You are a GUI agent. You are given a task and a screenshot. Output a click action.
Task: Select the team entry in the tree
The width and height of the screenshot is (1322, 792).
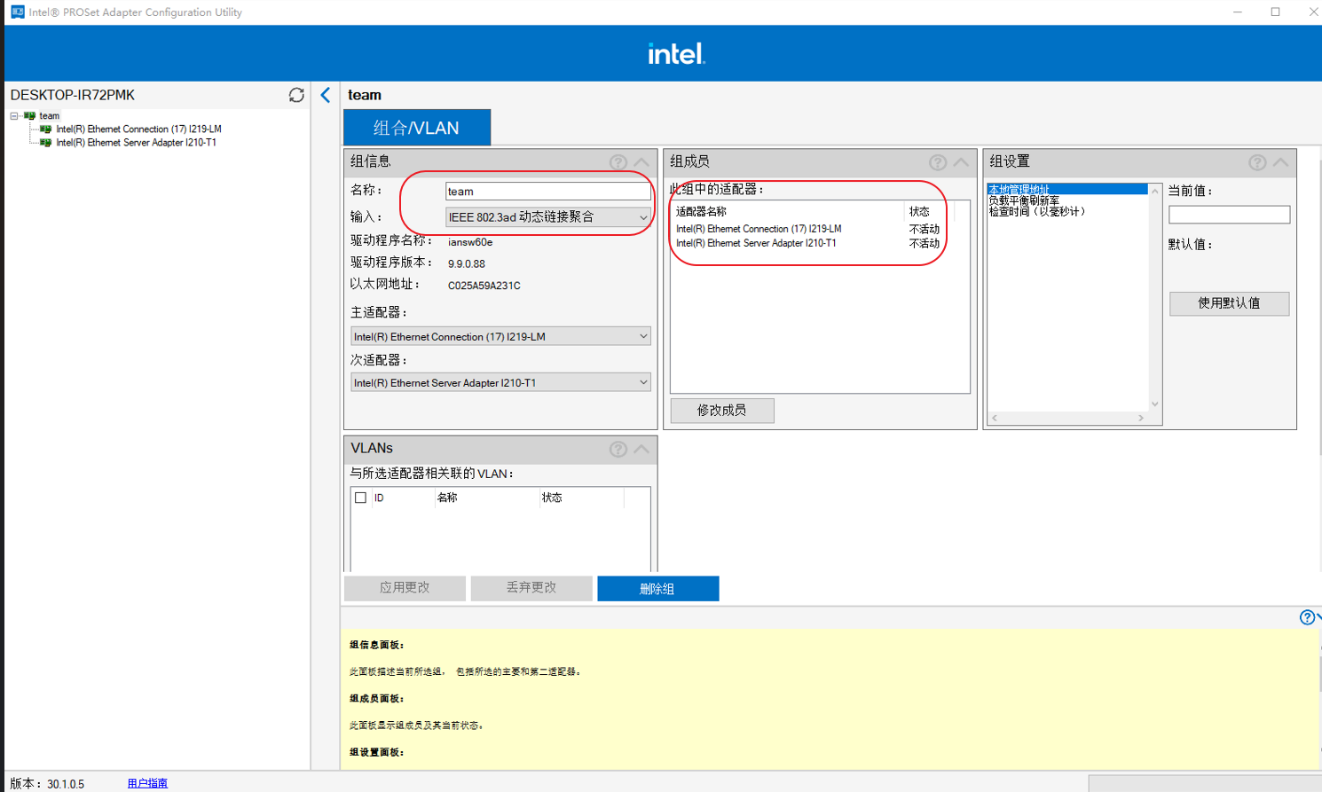[x=49, y=116]
